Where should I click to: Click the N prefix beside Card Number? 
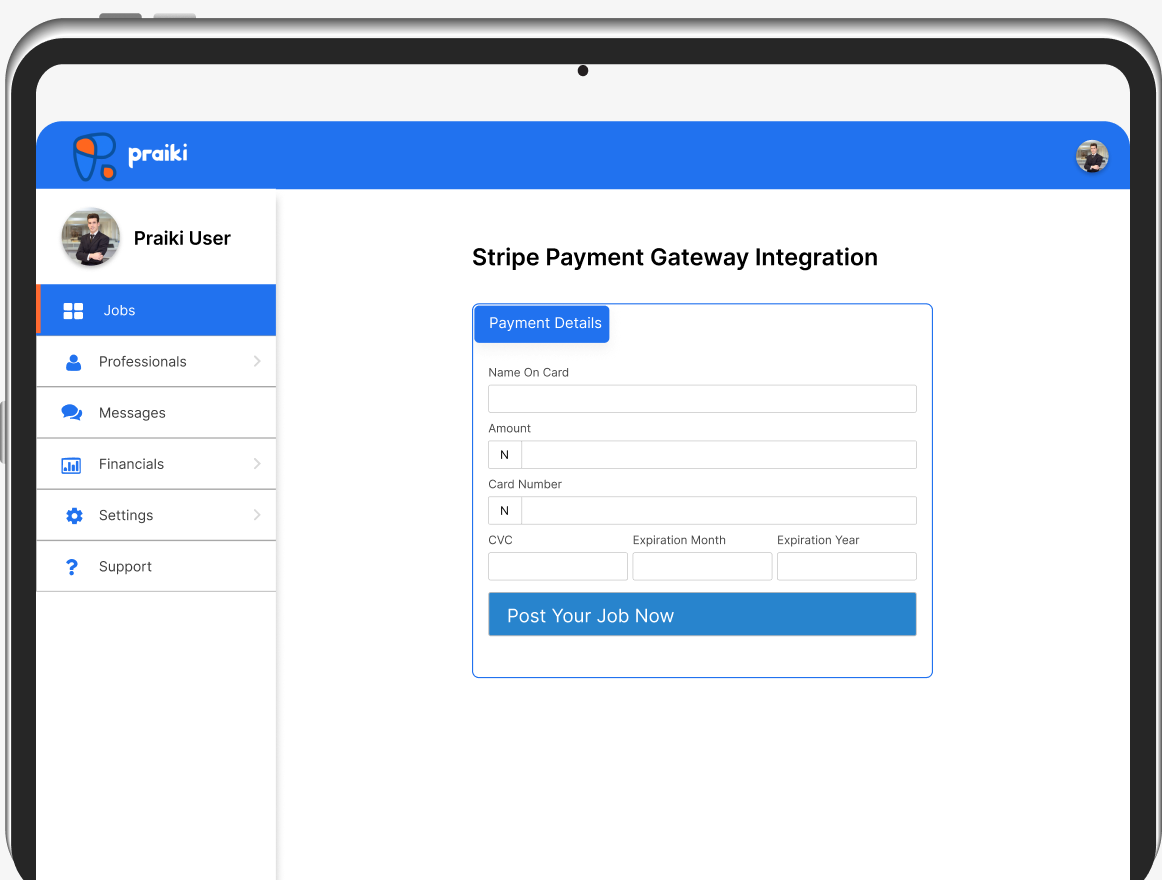[x=505, y=510]
